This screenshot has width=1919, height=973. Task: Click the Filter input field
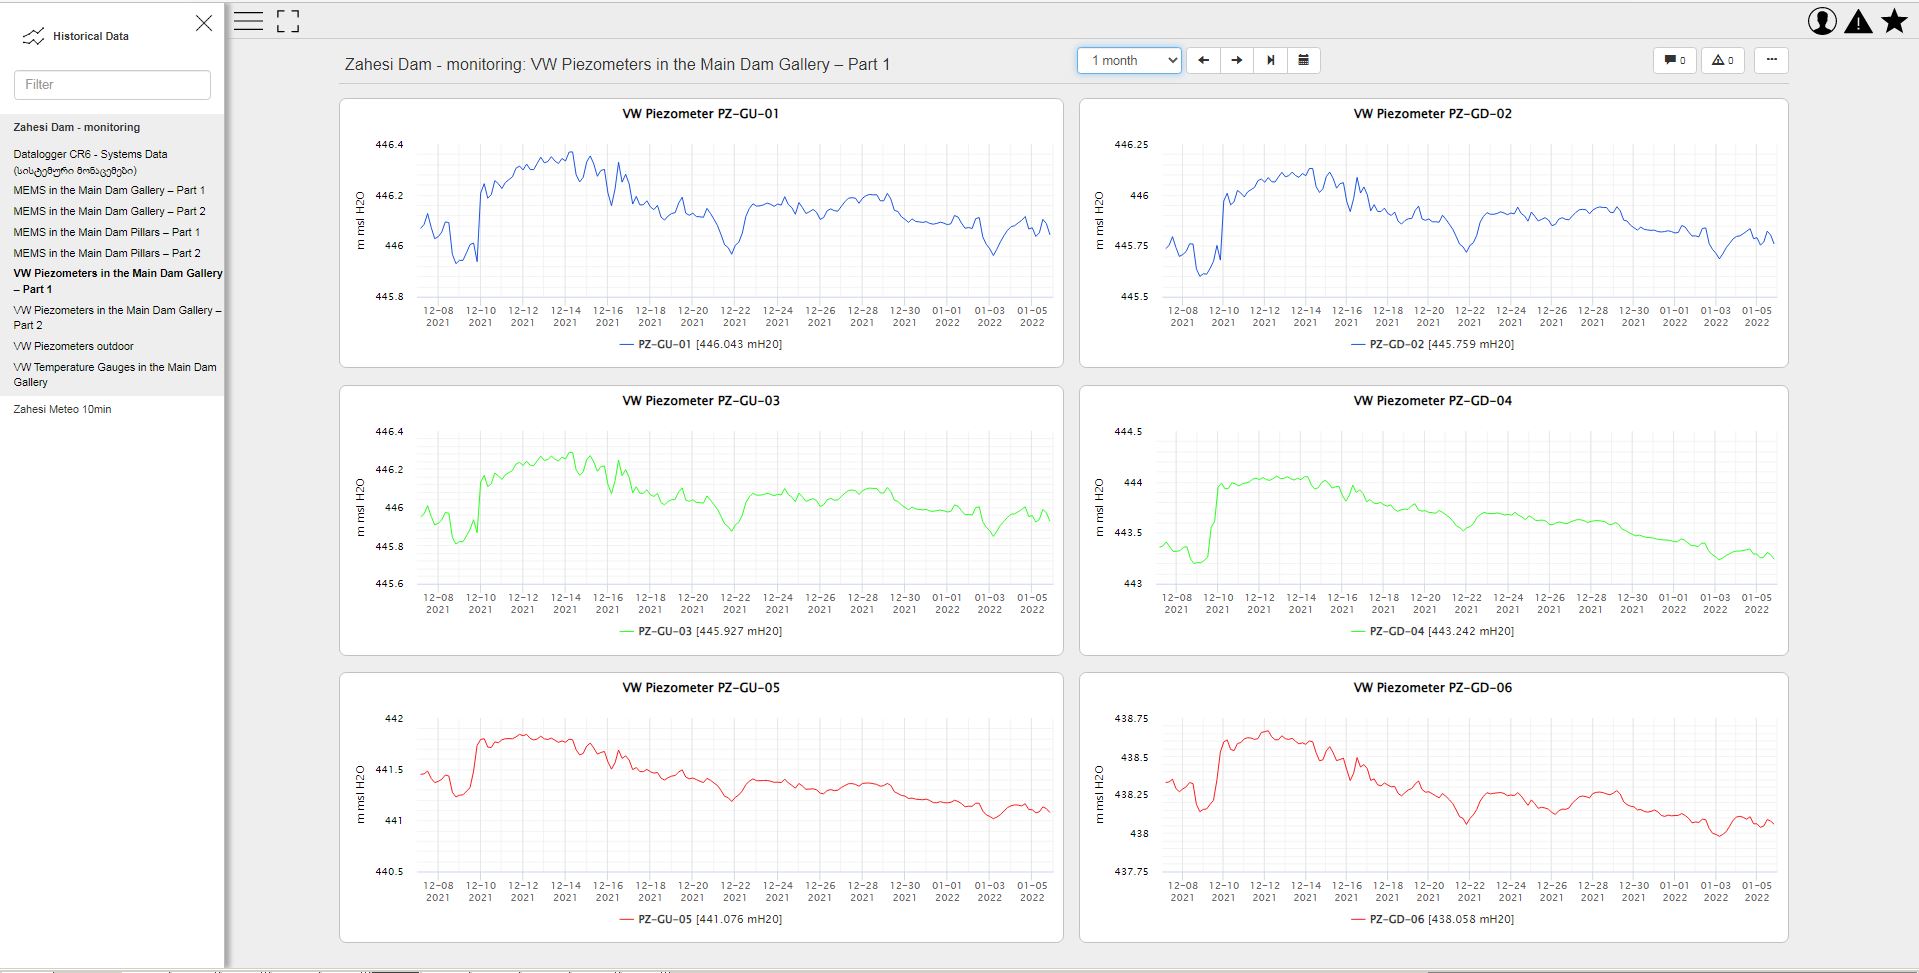point(112,85)
